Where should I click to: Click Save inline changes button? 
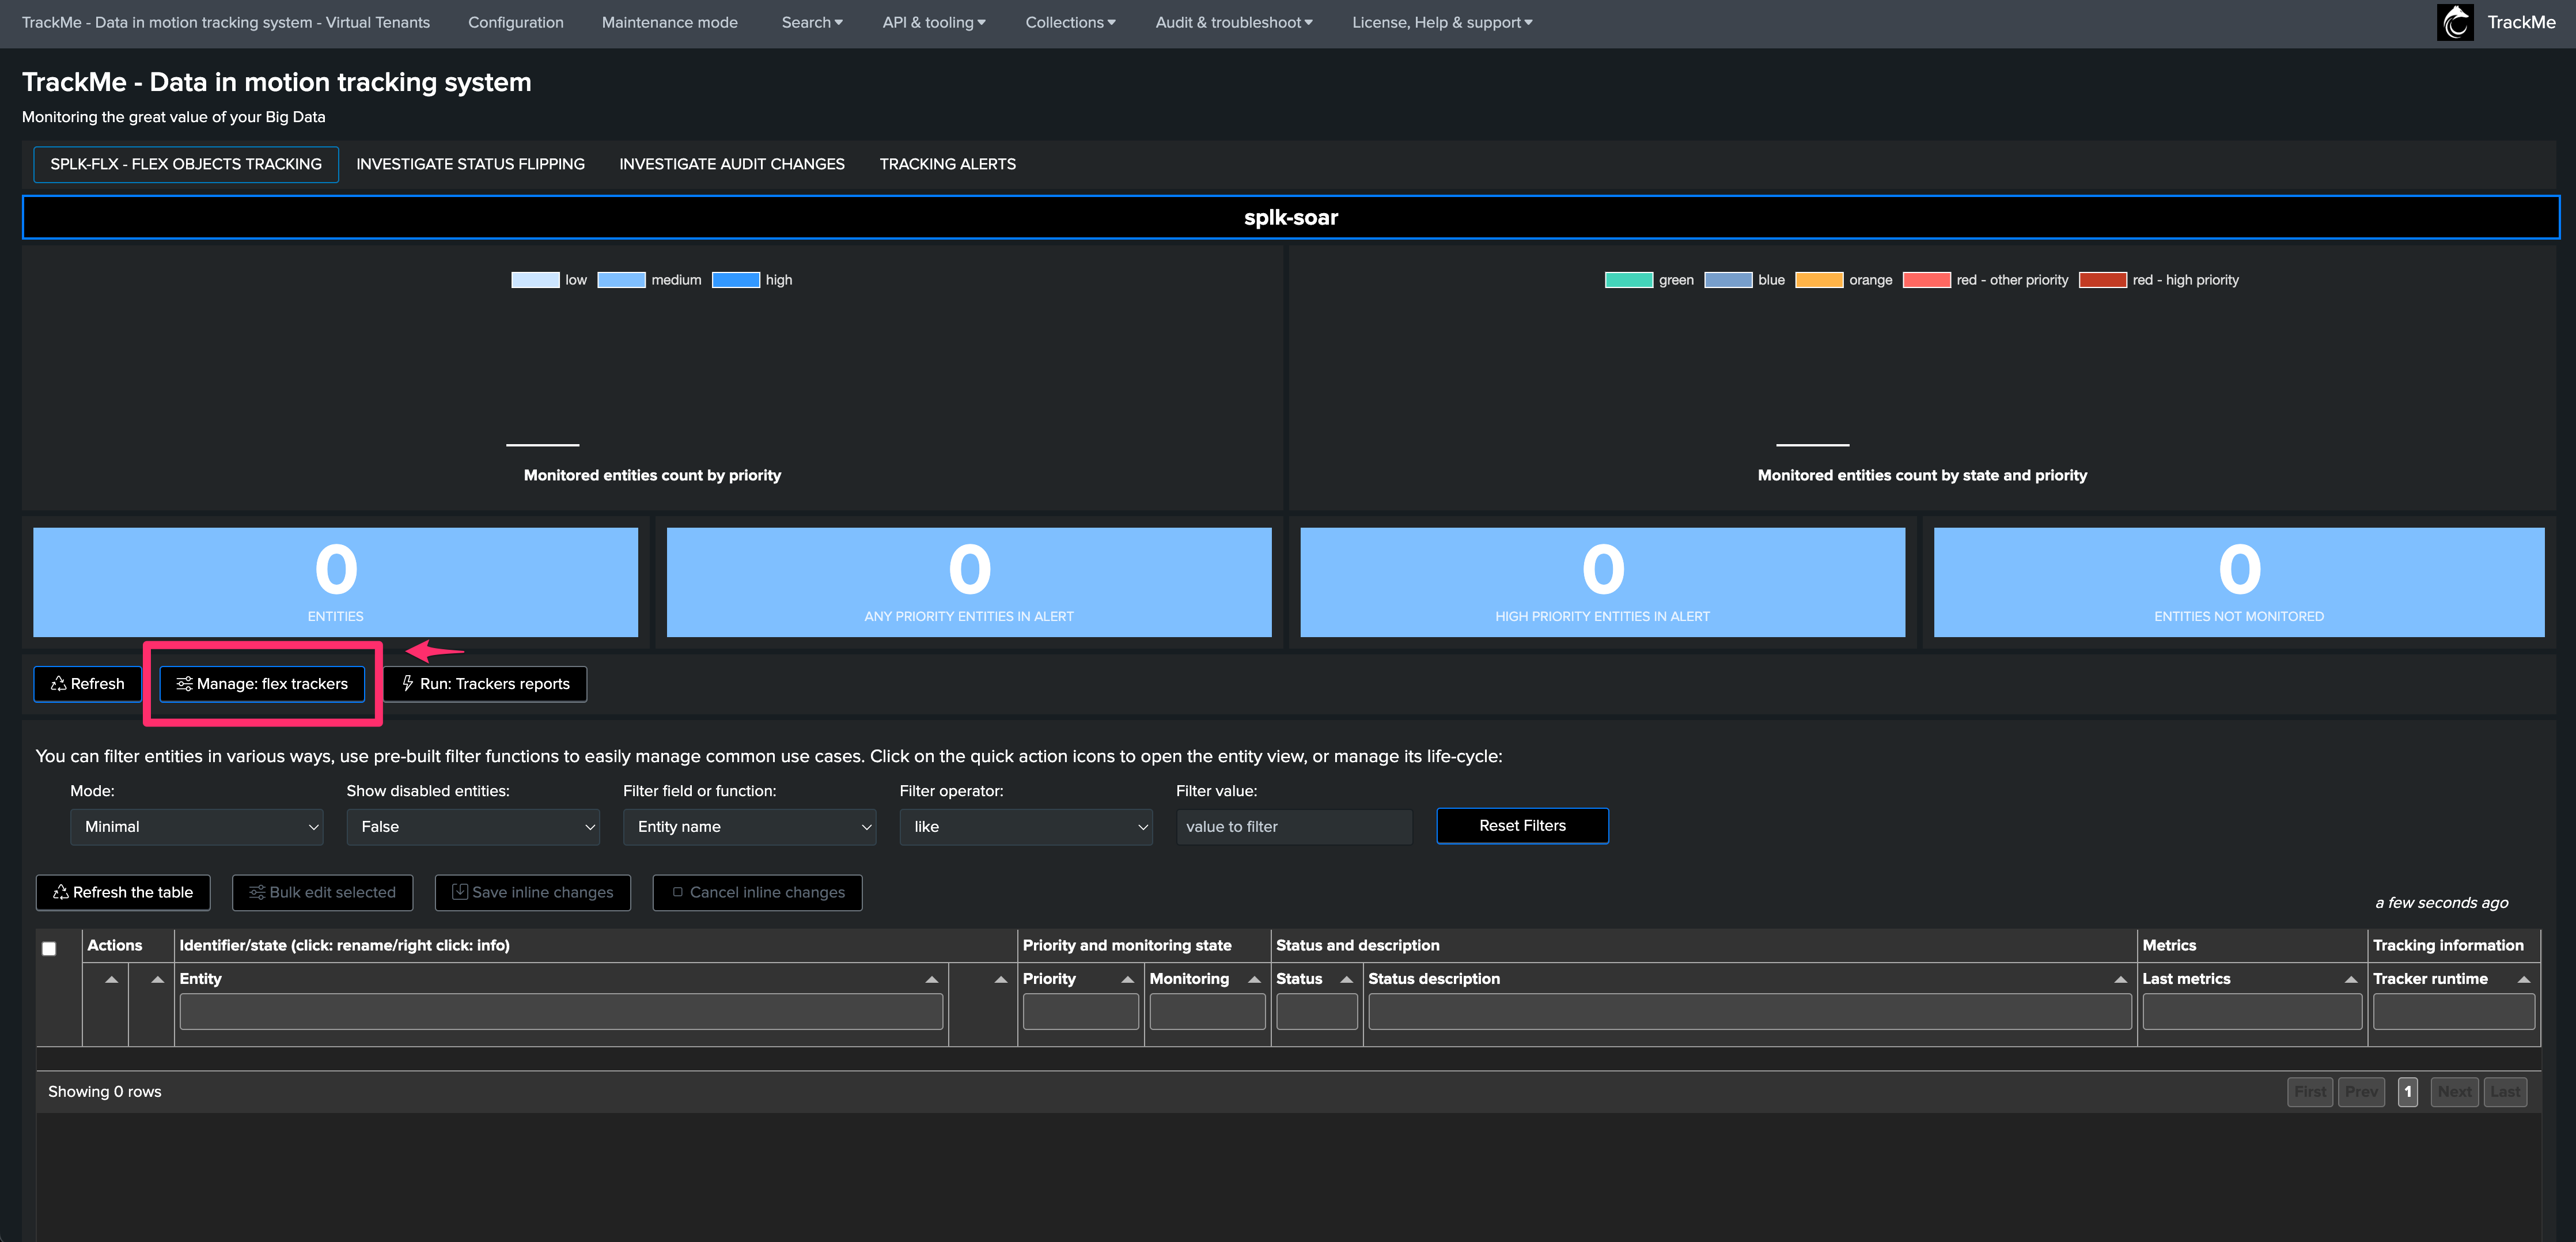(533, 893)
